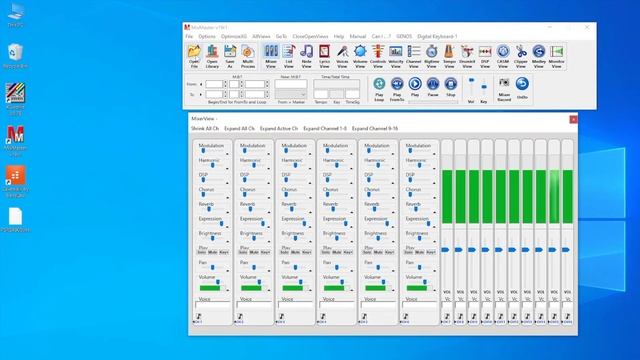
Task: Open the Options menu
Action: [x=207, y=36]
